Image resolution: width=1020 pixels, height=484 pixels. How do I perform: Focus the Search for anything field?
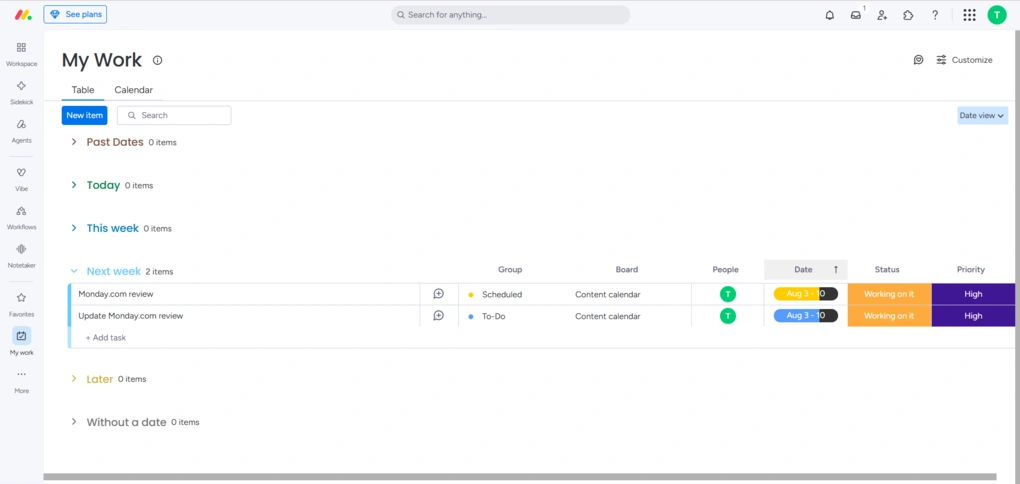(x=511, y=14)
